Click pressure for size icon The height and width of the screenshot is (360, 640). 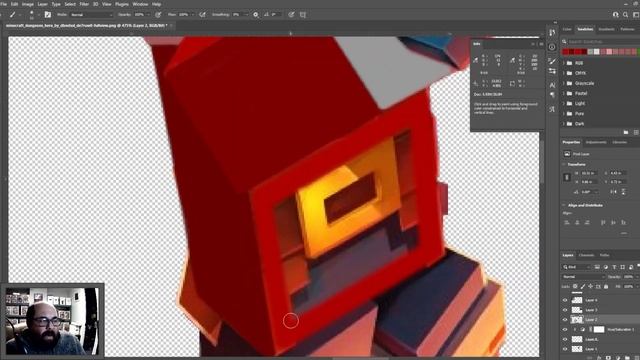point(291,15)
